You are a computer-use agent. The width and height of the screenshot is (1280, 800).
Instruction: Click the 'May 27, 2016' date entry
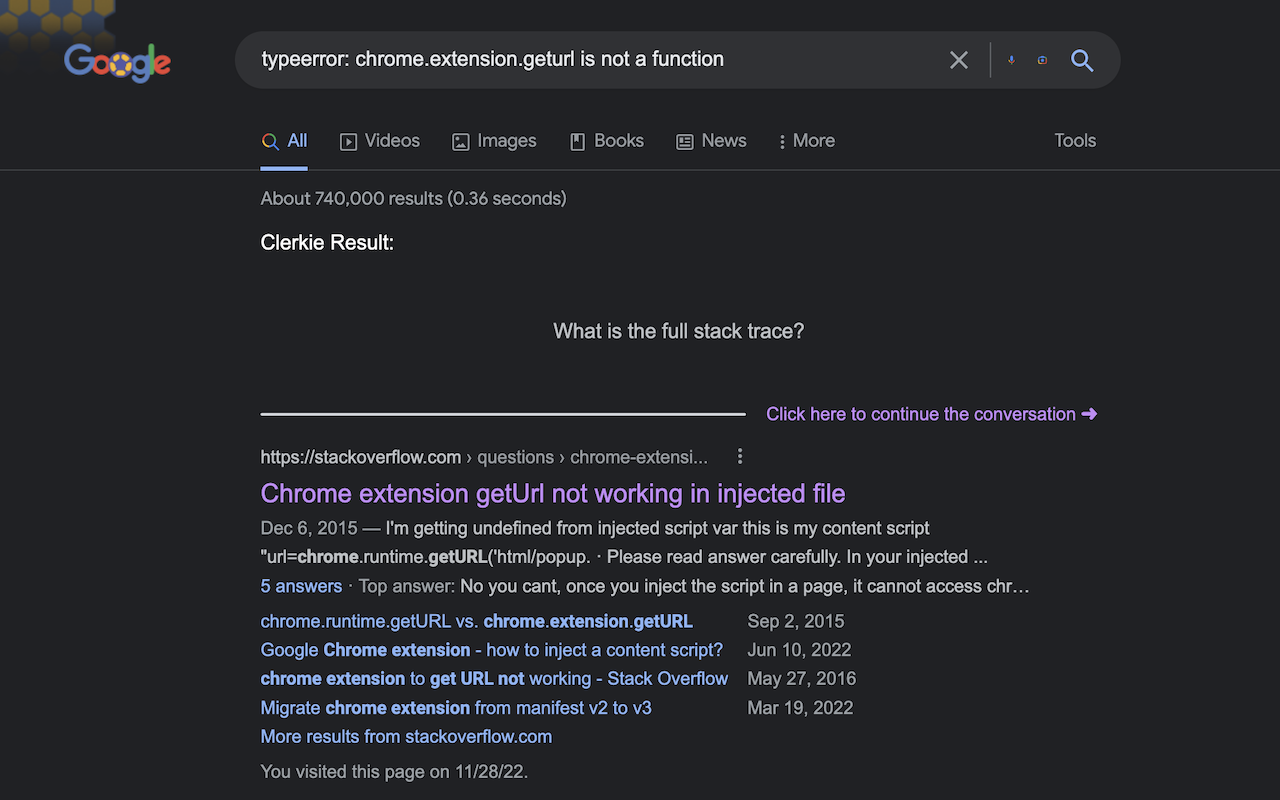[x=802, y=679]
